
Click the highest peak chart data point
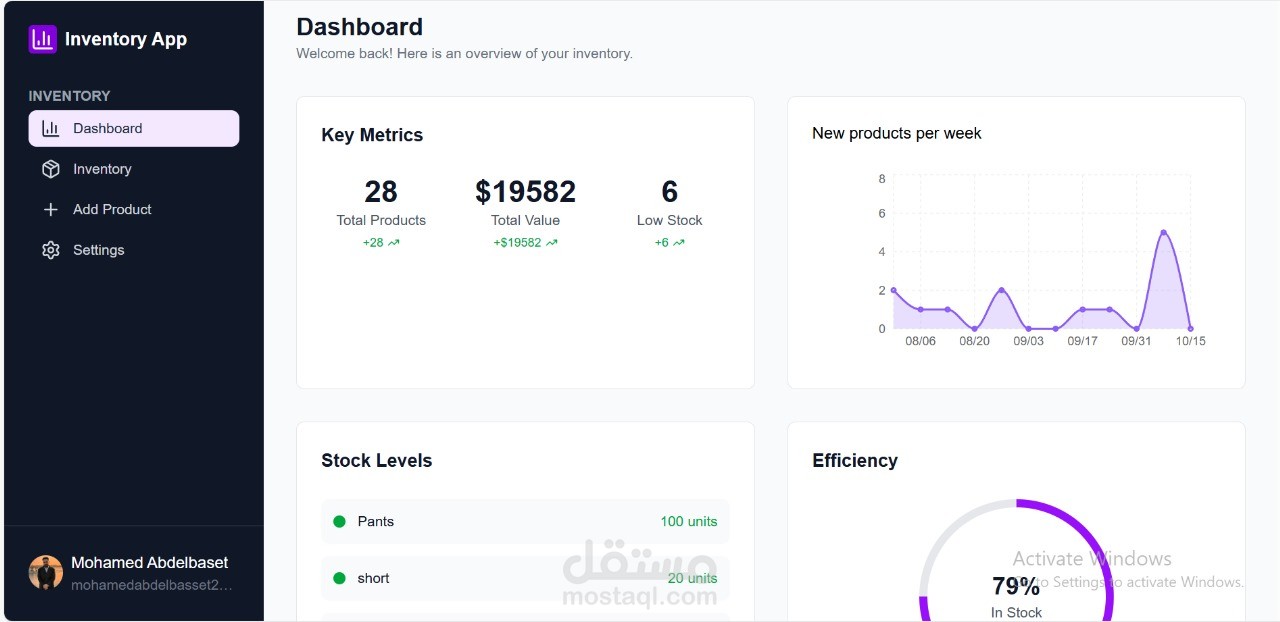click(1163, 232)
